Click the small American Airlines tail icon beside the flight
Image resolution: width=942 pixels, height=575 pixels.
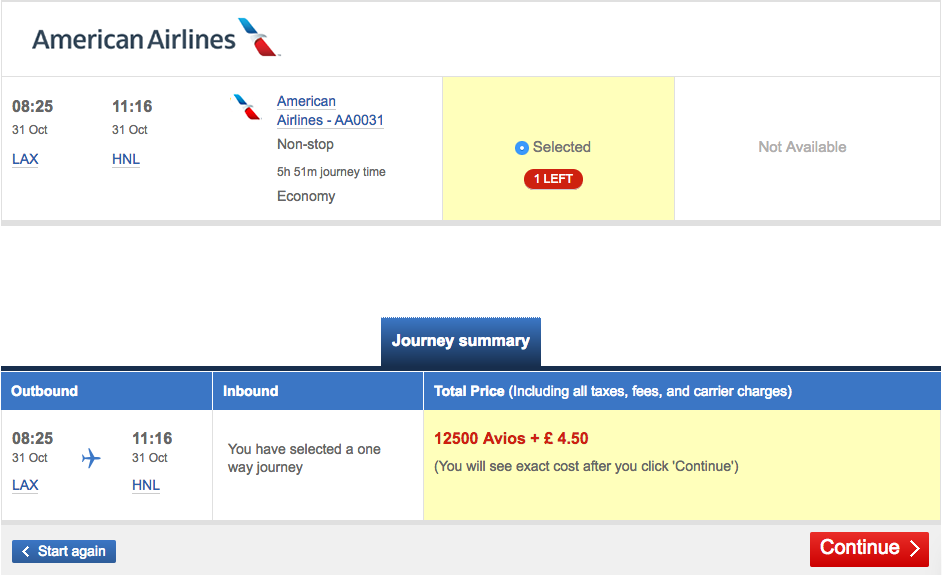[246, 107]
